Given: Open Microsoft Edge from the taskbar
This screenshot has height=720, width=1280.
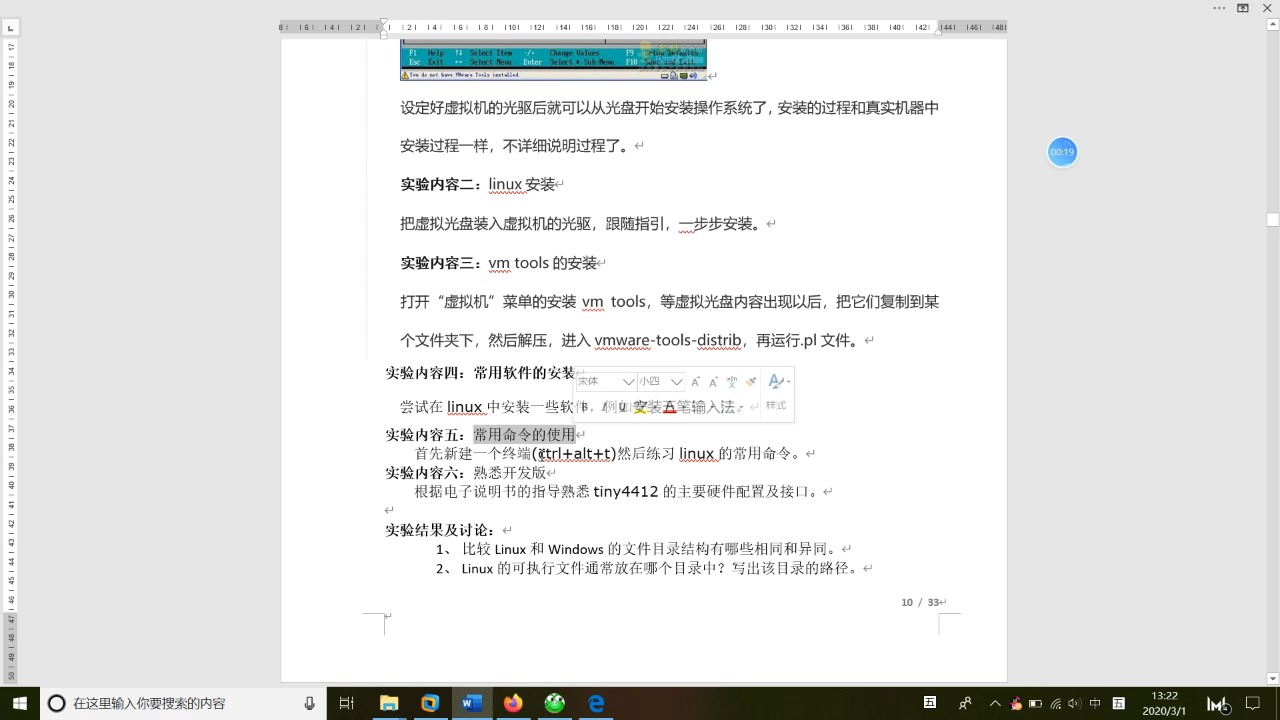Looking at the screenshot, I should (x=596, y=703).
